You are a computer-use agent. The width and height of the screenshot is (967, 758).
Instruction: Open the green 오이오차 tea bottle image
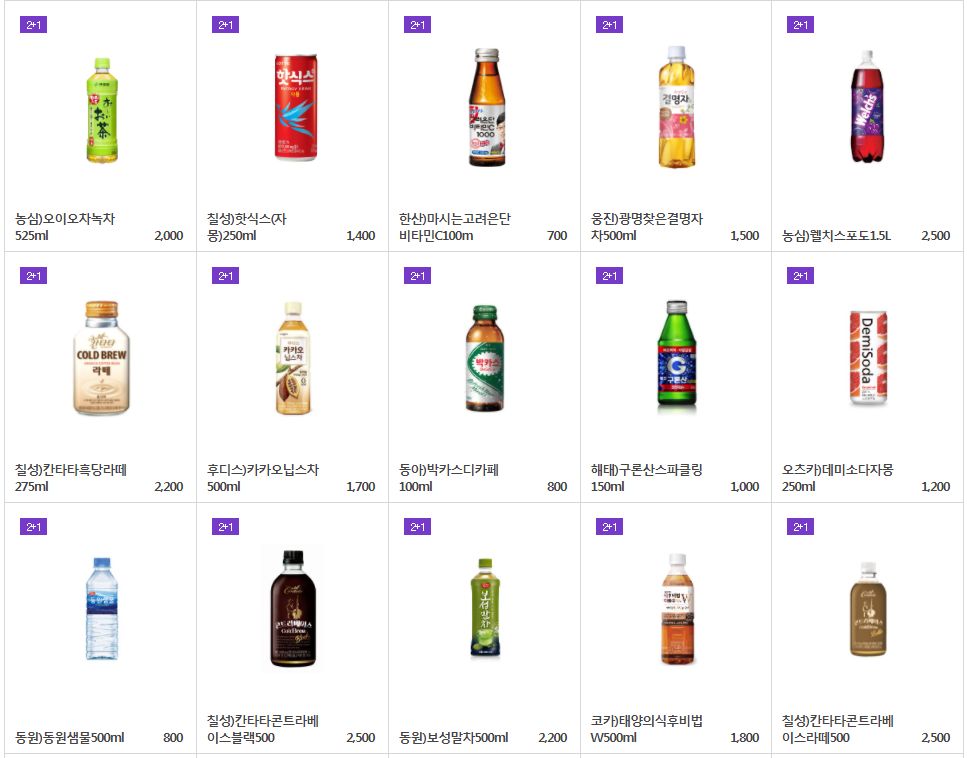click(x=102, y=110)
